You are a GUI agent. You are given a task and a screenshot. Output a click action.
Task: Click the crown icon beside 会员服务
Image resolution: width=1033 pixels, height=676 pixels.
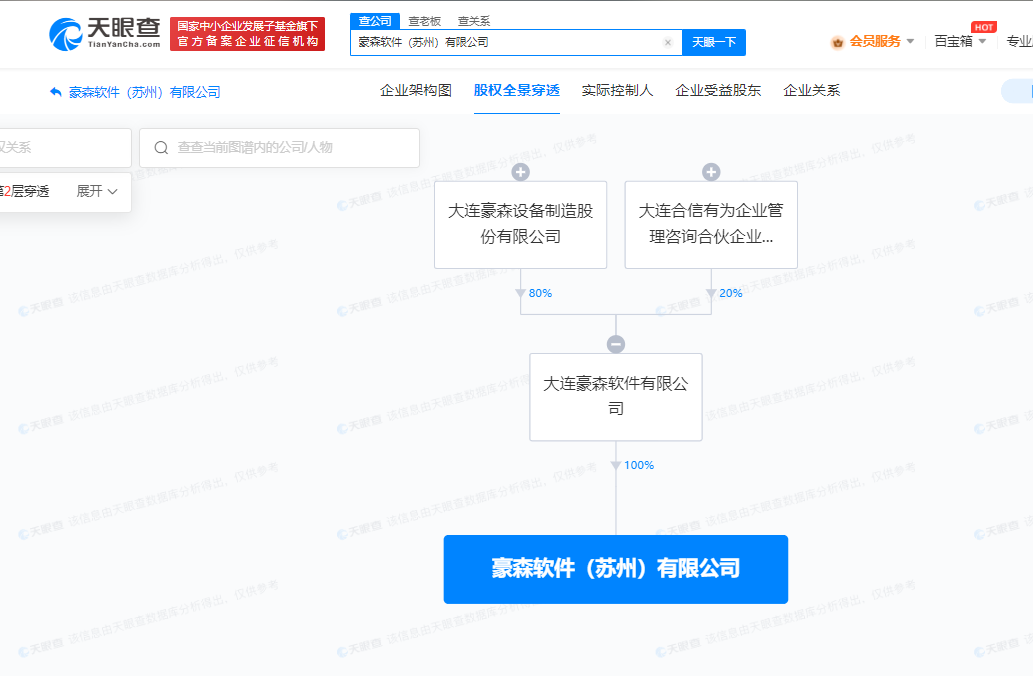[x=837, y=43]
